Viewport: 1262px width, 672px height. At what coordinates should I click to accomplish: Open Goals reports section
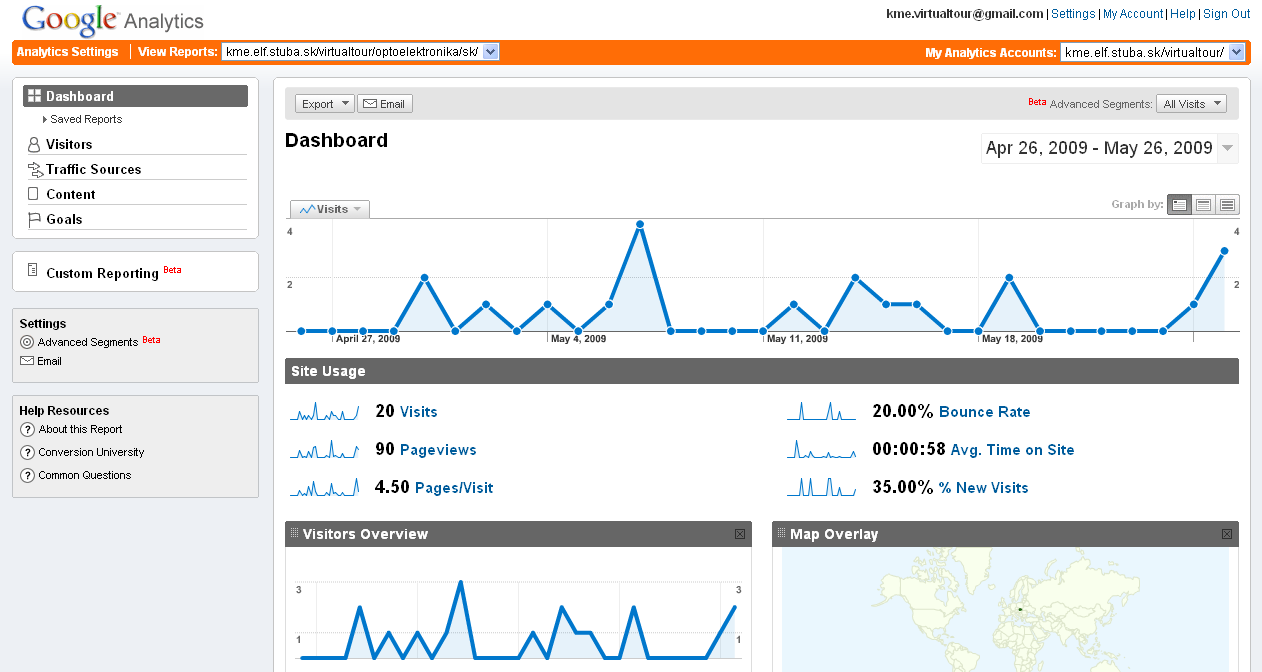[64, 219]
